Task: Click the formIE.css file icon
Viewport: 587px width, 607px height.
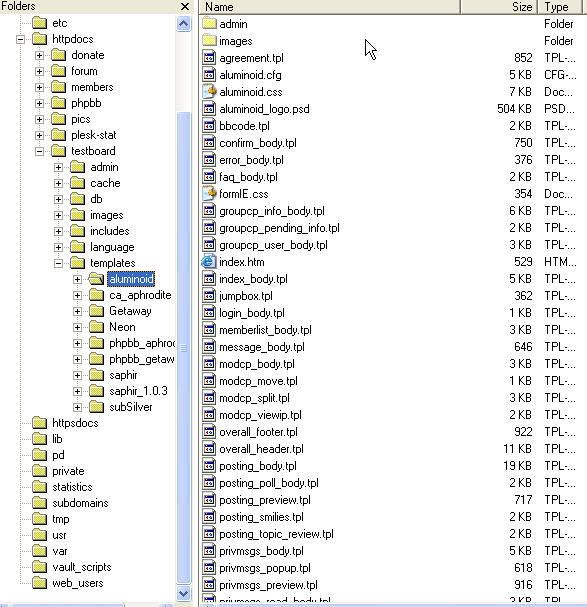Action: [x=209, y=194]
